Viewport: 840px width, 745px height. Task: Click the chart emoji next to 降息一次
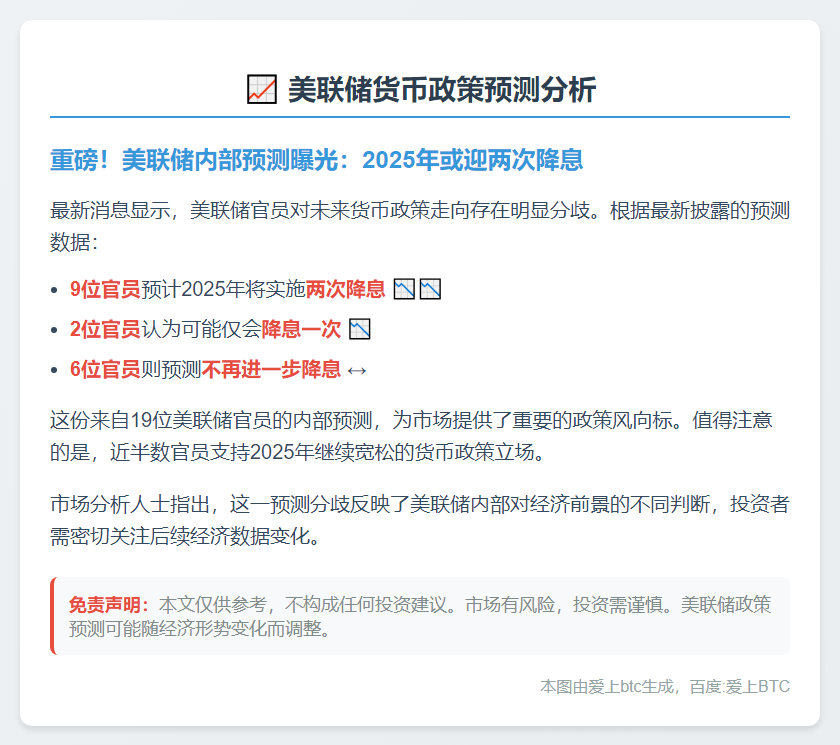(360, 327)
